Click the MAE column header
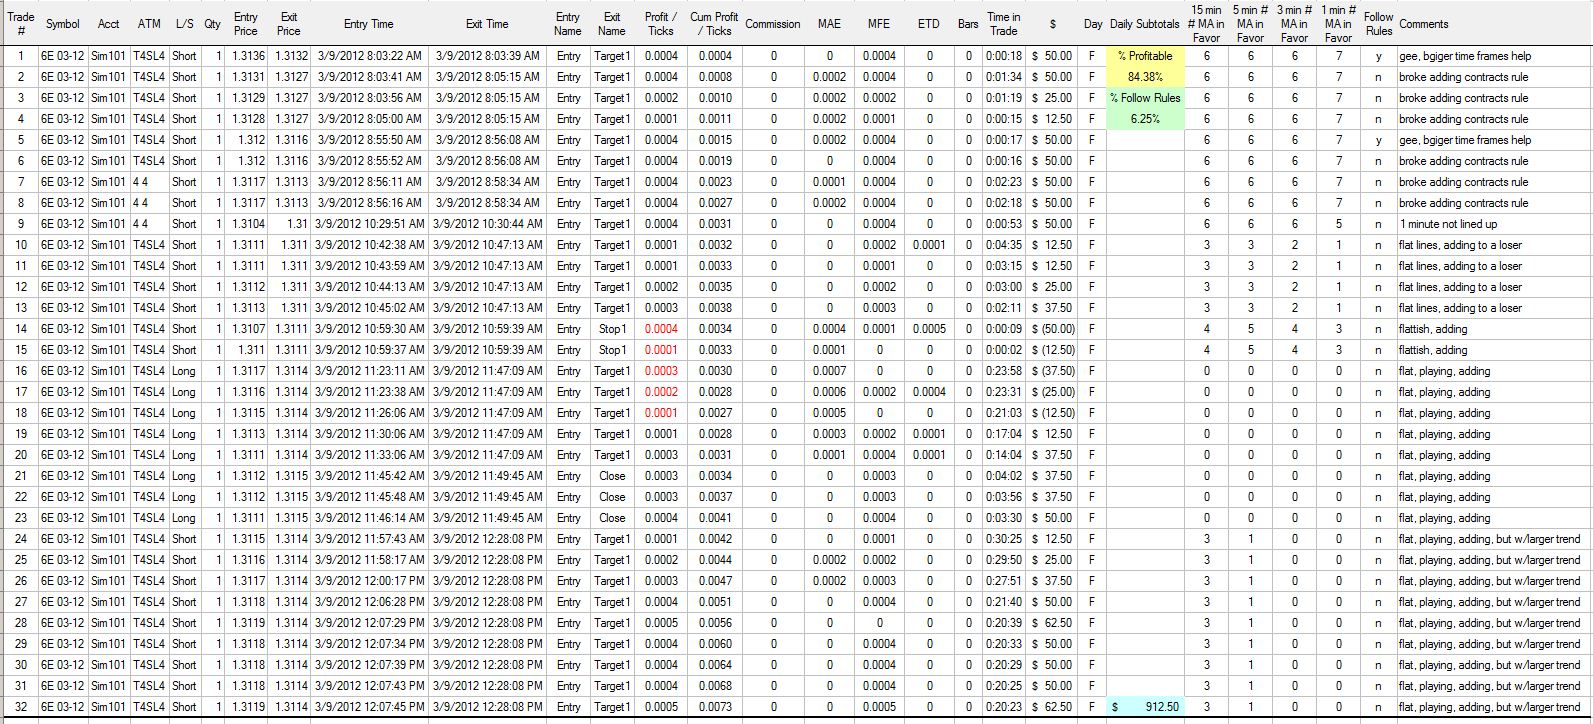The height and width of the screenshot is (724, 1593). (830, 24)
